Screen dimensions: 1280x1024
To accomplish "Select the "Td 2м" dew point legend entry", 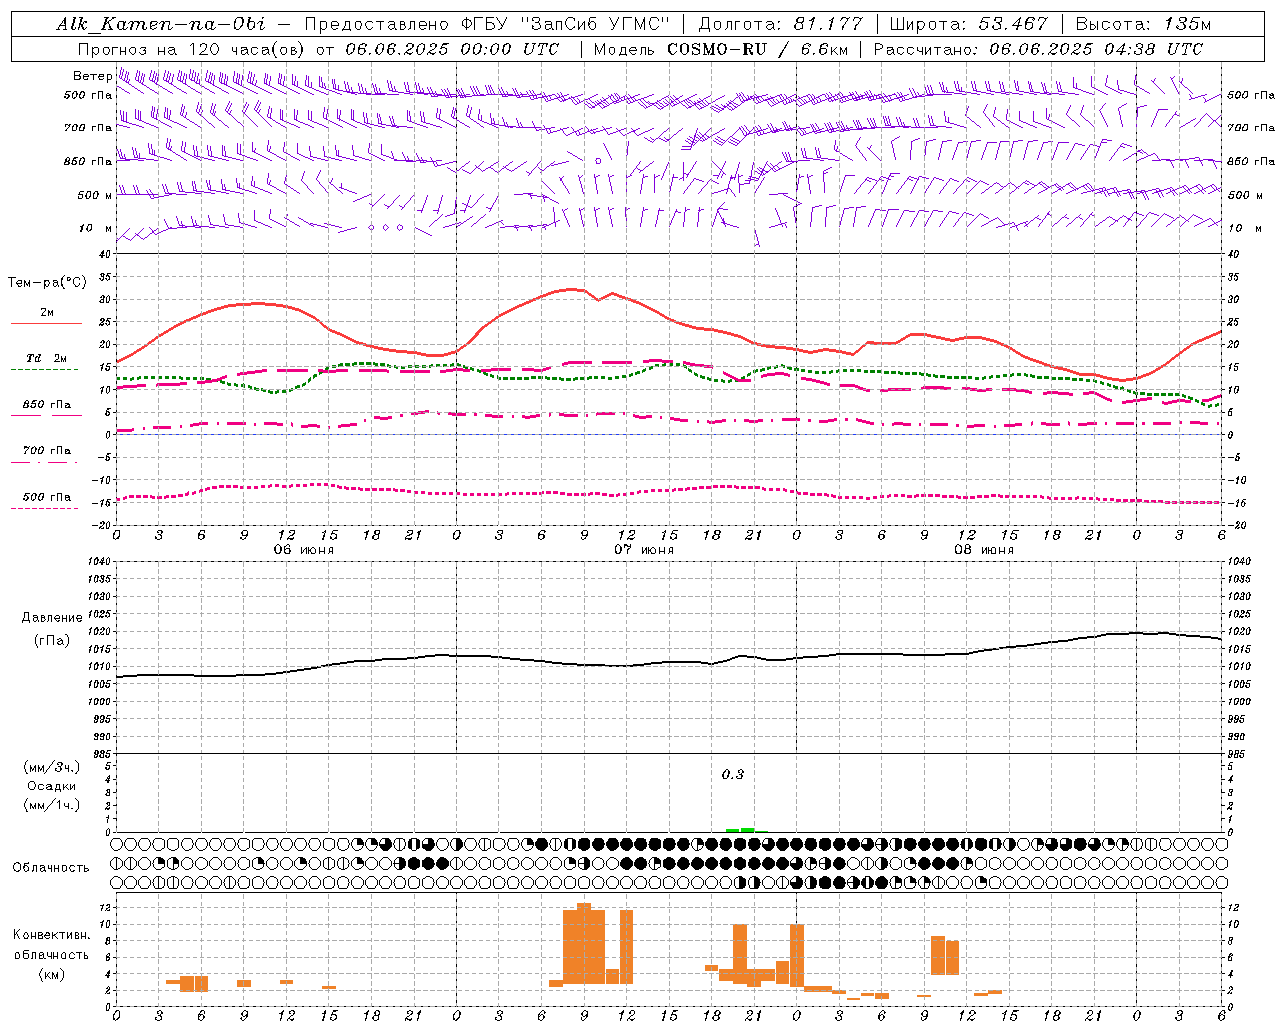I will pos(46,358).
